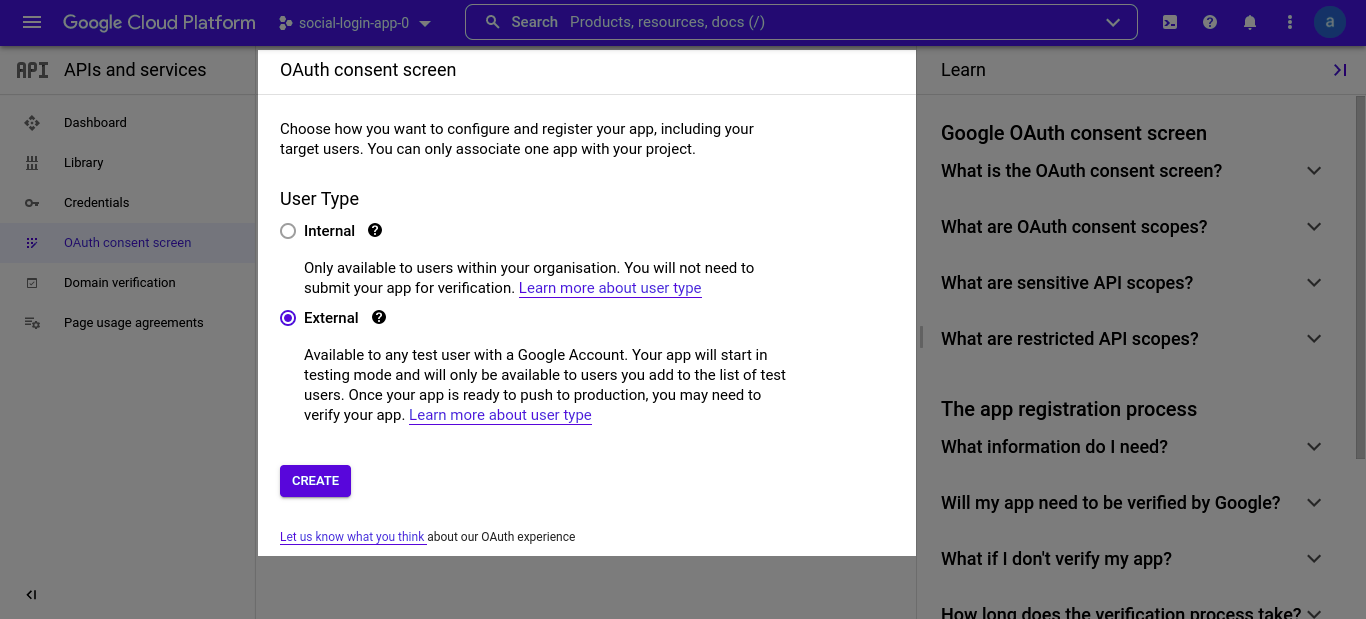Show help tooltip for External
Viewport: 1366px width, 619px height.
click(379, 317)
